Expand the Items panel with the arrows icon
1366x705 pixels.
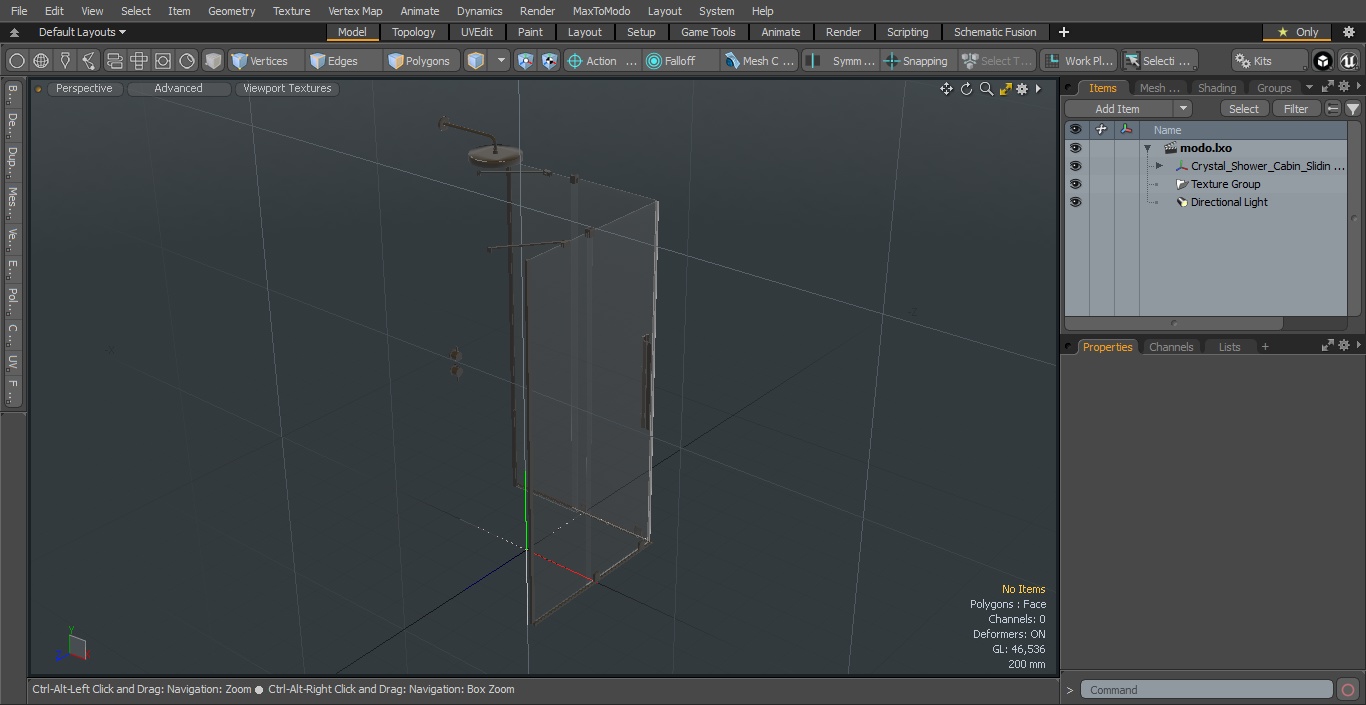1328,87
